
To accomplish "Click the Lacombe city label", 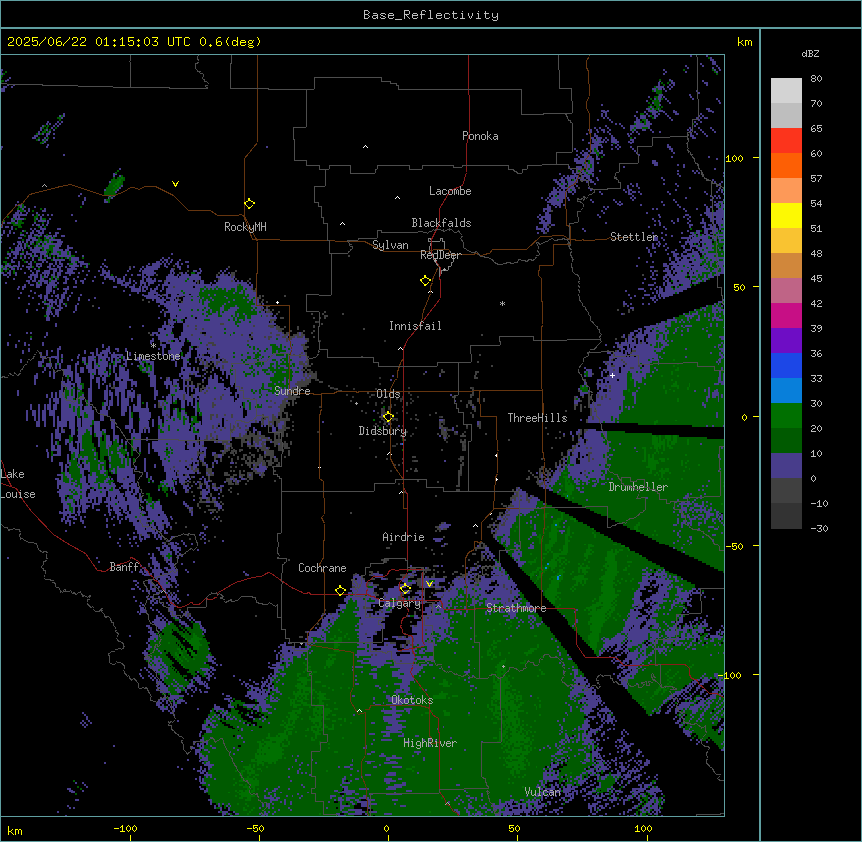I will click(450, 191).
